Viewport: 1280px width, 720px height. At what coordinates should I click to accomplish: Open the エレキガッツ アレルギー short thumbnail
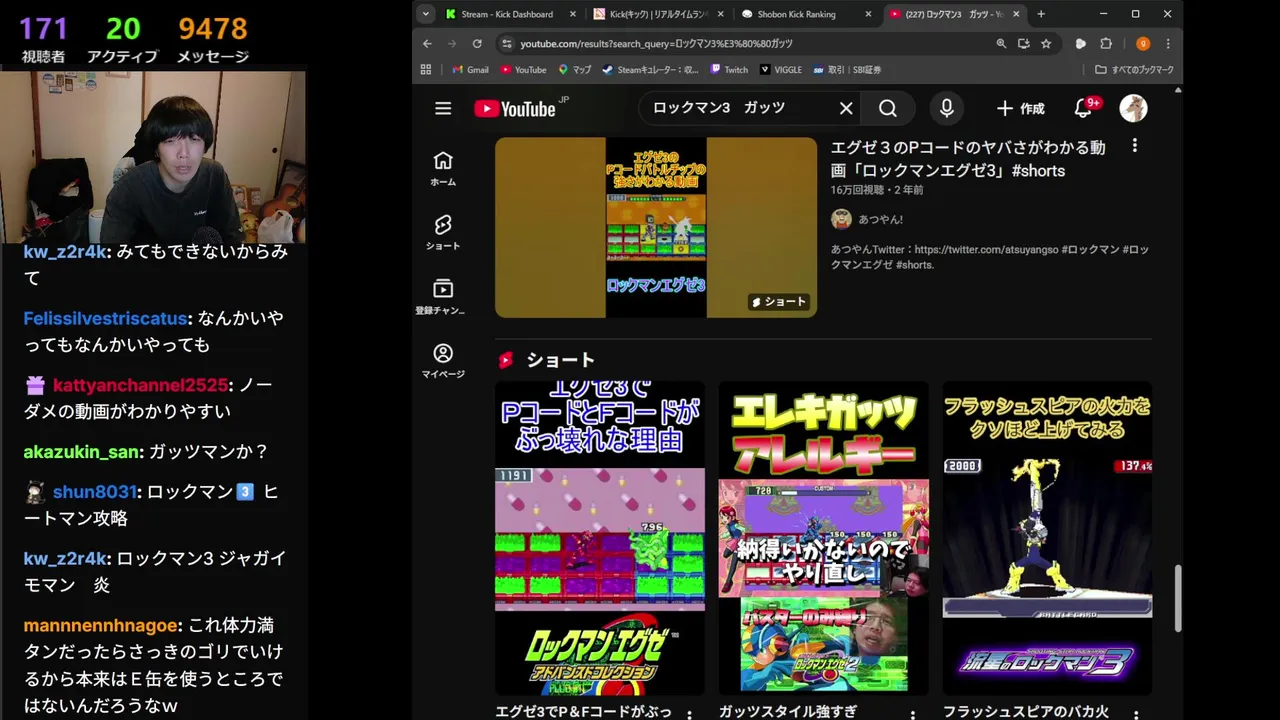(x=824, y=538)
